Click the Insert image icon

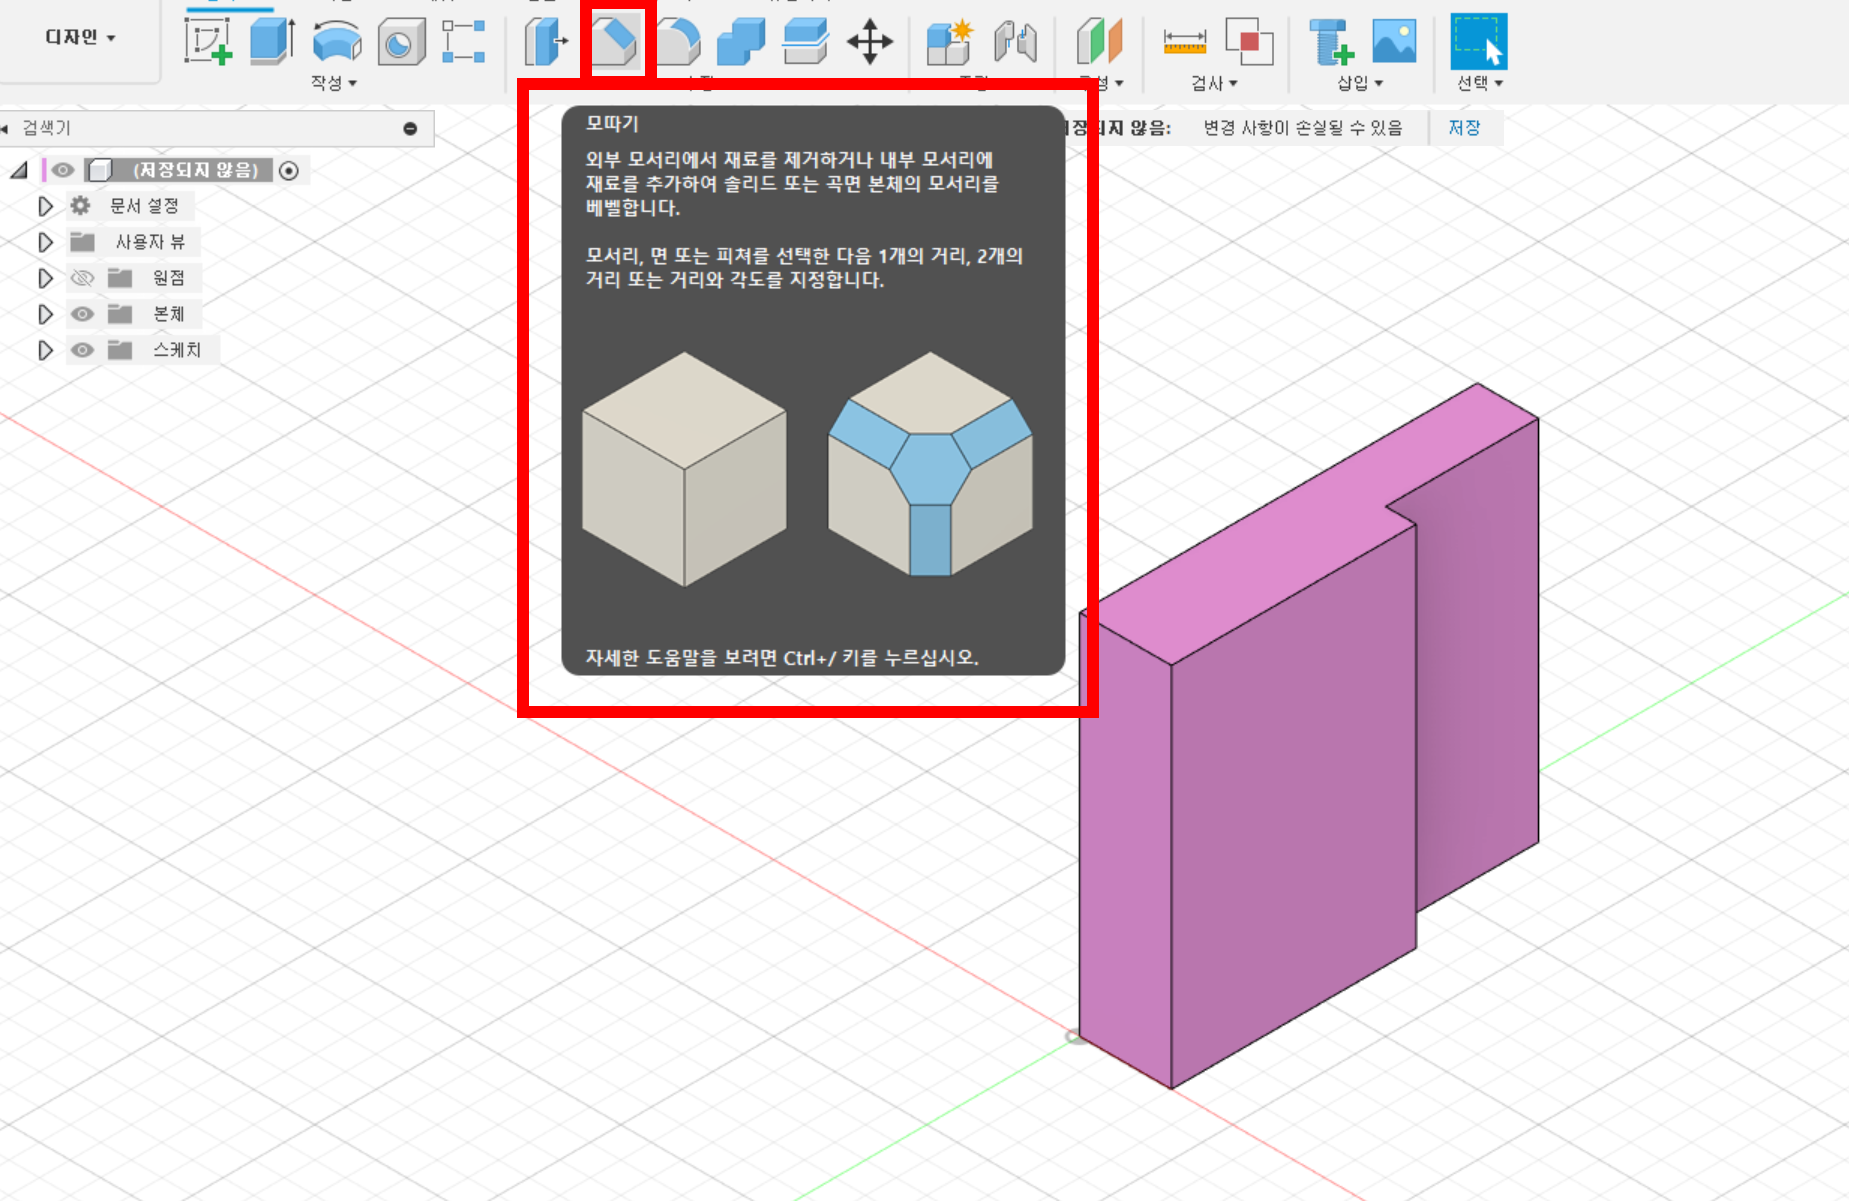1395,42
